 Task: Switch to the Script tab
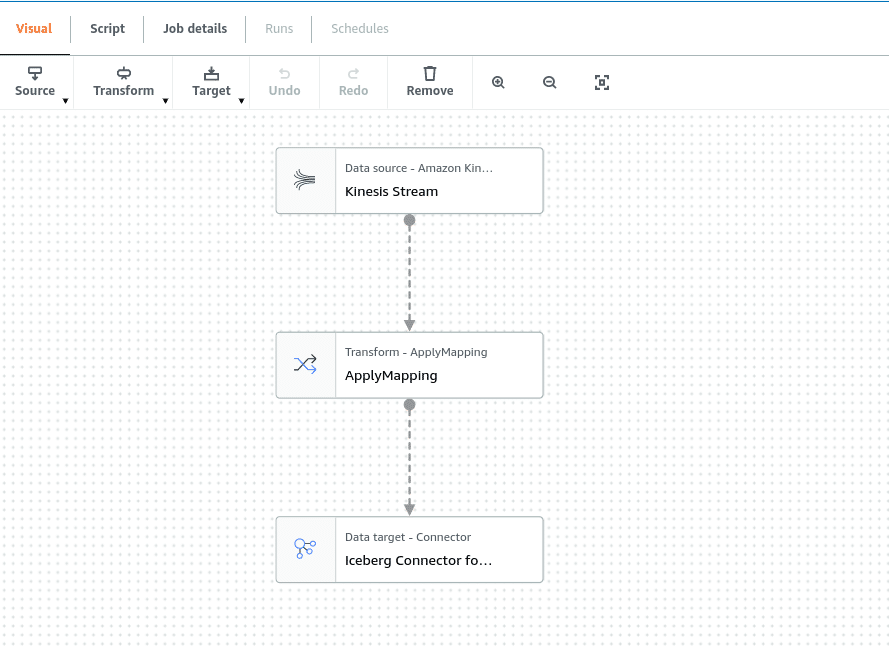pyautogui.click(x=107, y=28)
